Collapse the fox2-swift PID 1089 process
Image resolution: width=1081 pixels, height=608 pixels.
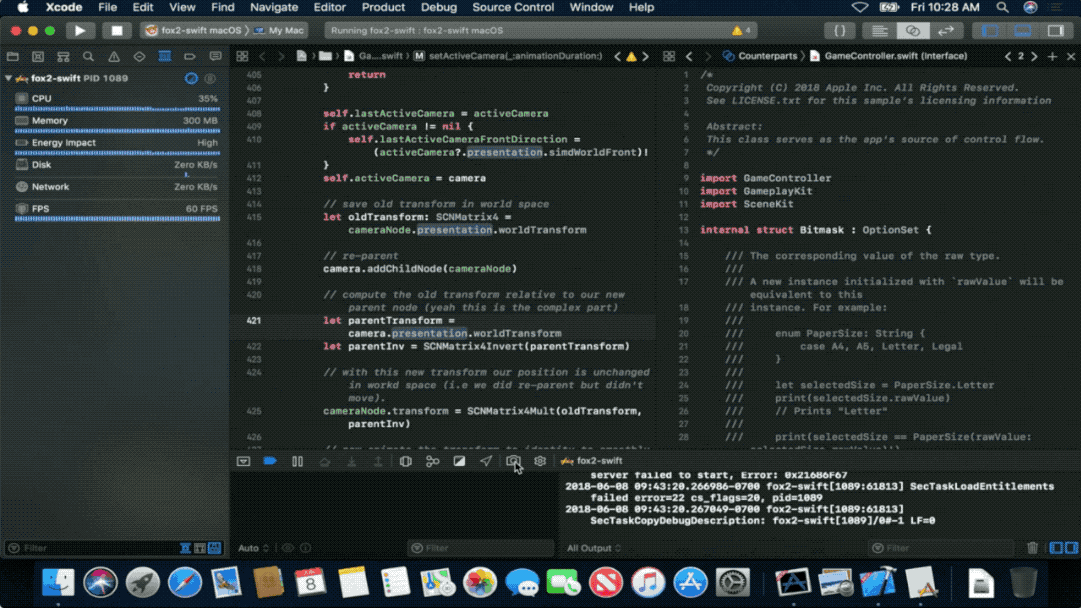[x=8, y=79]
